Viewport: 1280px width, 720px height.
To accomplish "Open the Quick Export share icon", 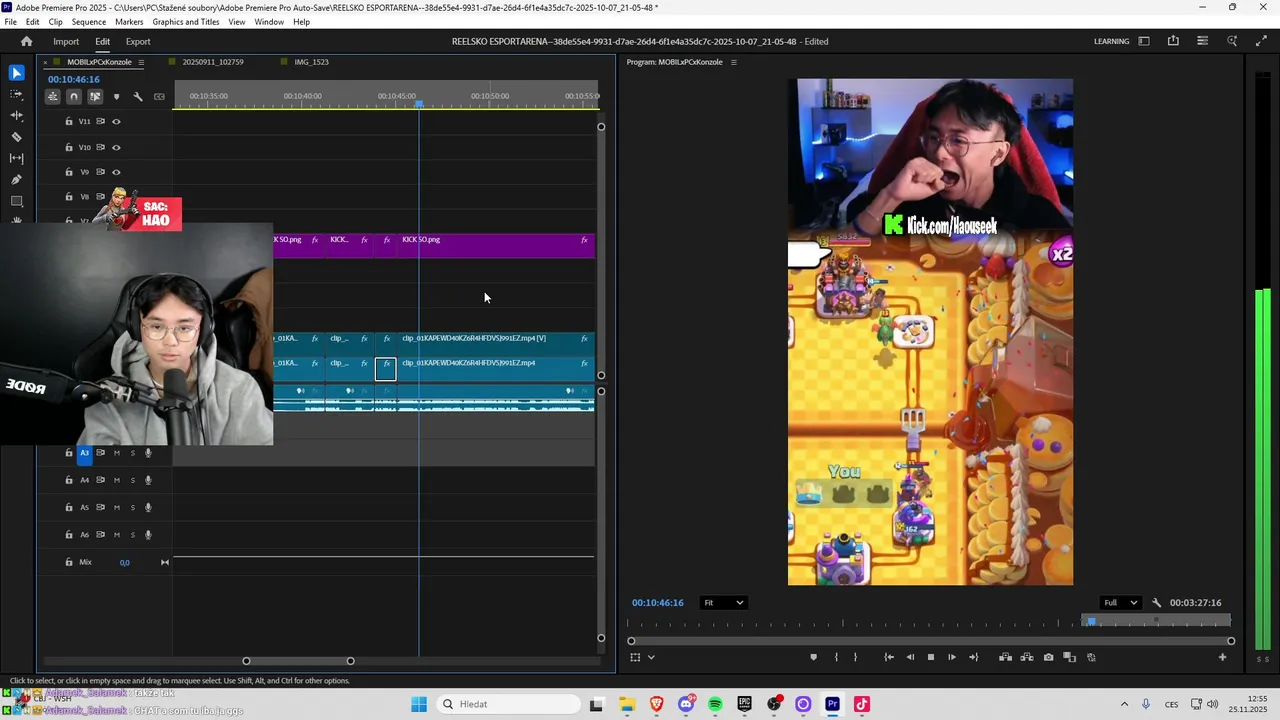I will 1173,41.
